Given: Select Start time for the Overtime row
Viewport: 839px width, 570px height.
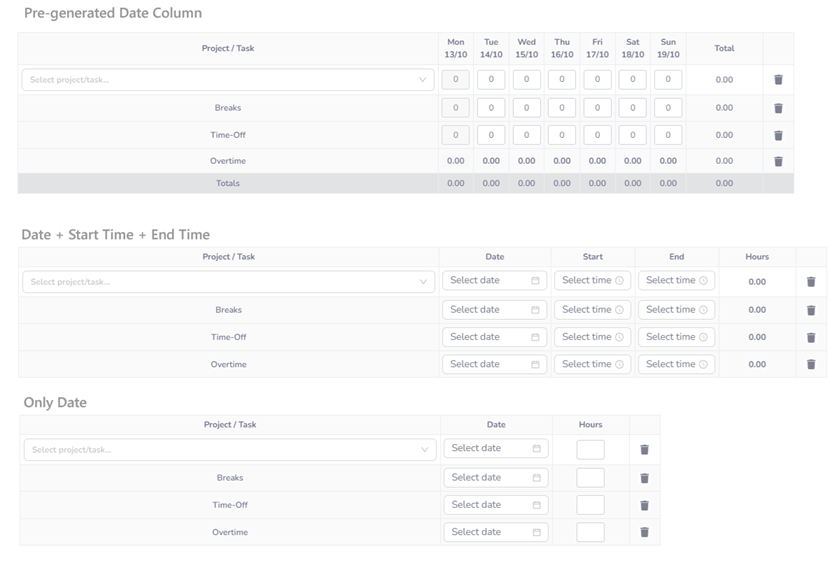Looking at the screenshot, I should click(x=592, y=364).
